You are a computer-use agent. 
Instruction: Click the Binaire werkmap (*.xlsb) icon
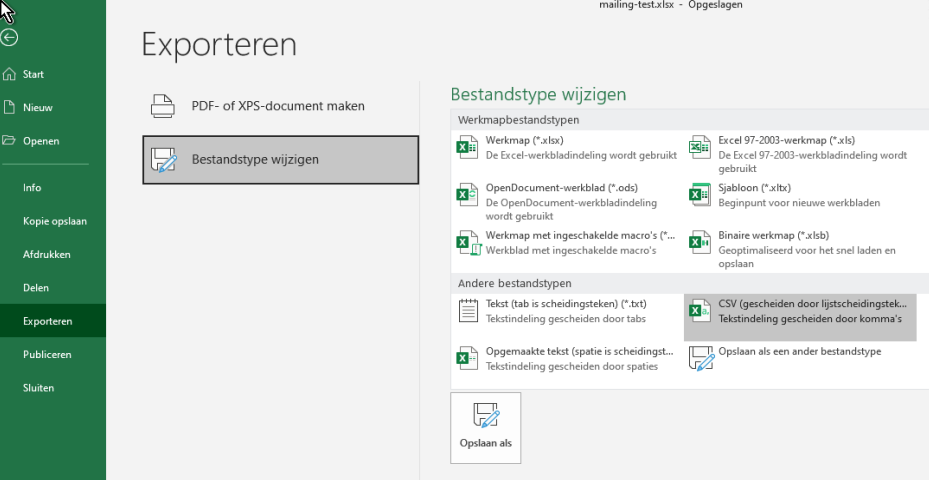pos(699,242)
